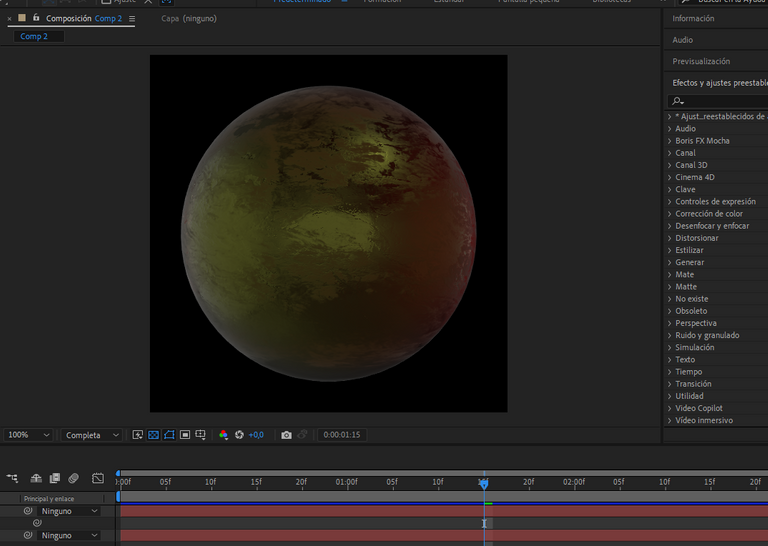This screenshot has height=546, width=768.
Task: Click the +0,0 exposure value
Action: [x=256, y=435]
